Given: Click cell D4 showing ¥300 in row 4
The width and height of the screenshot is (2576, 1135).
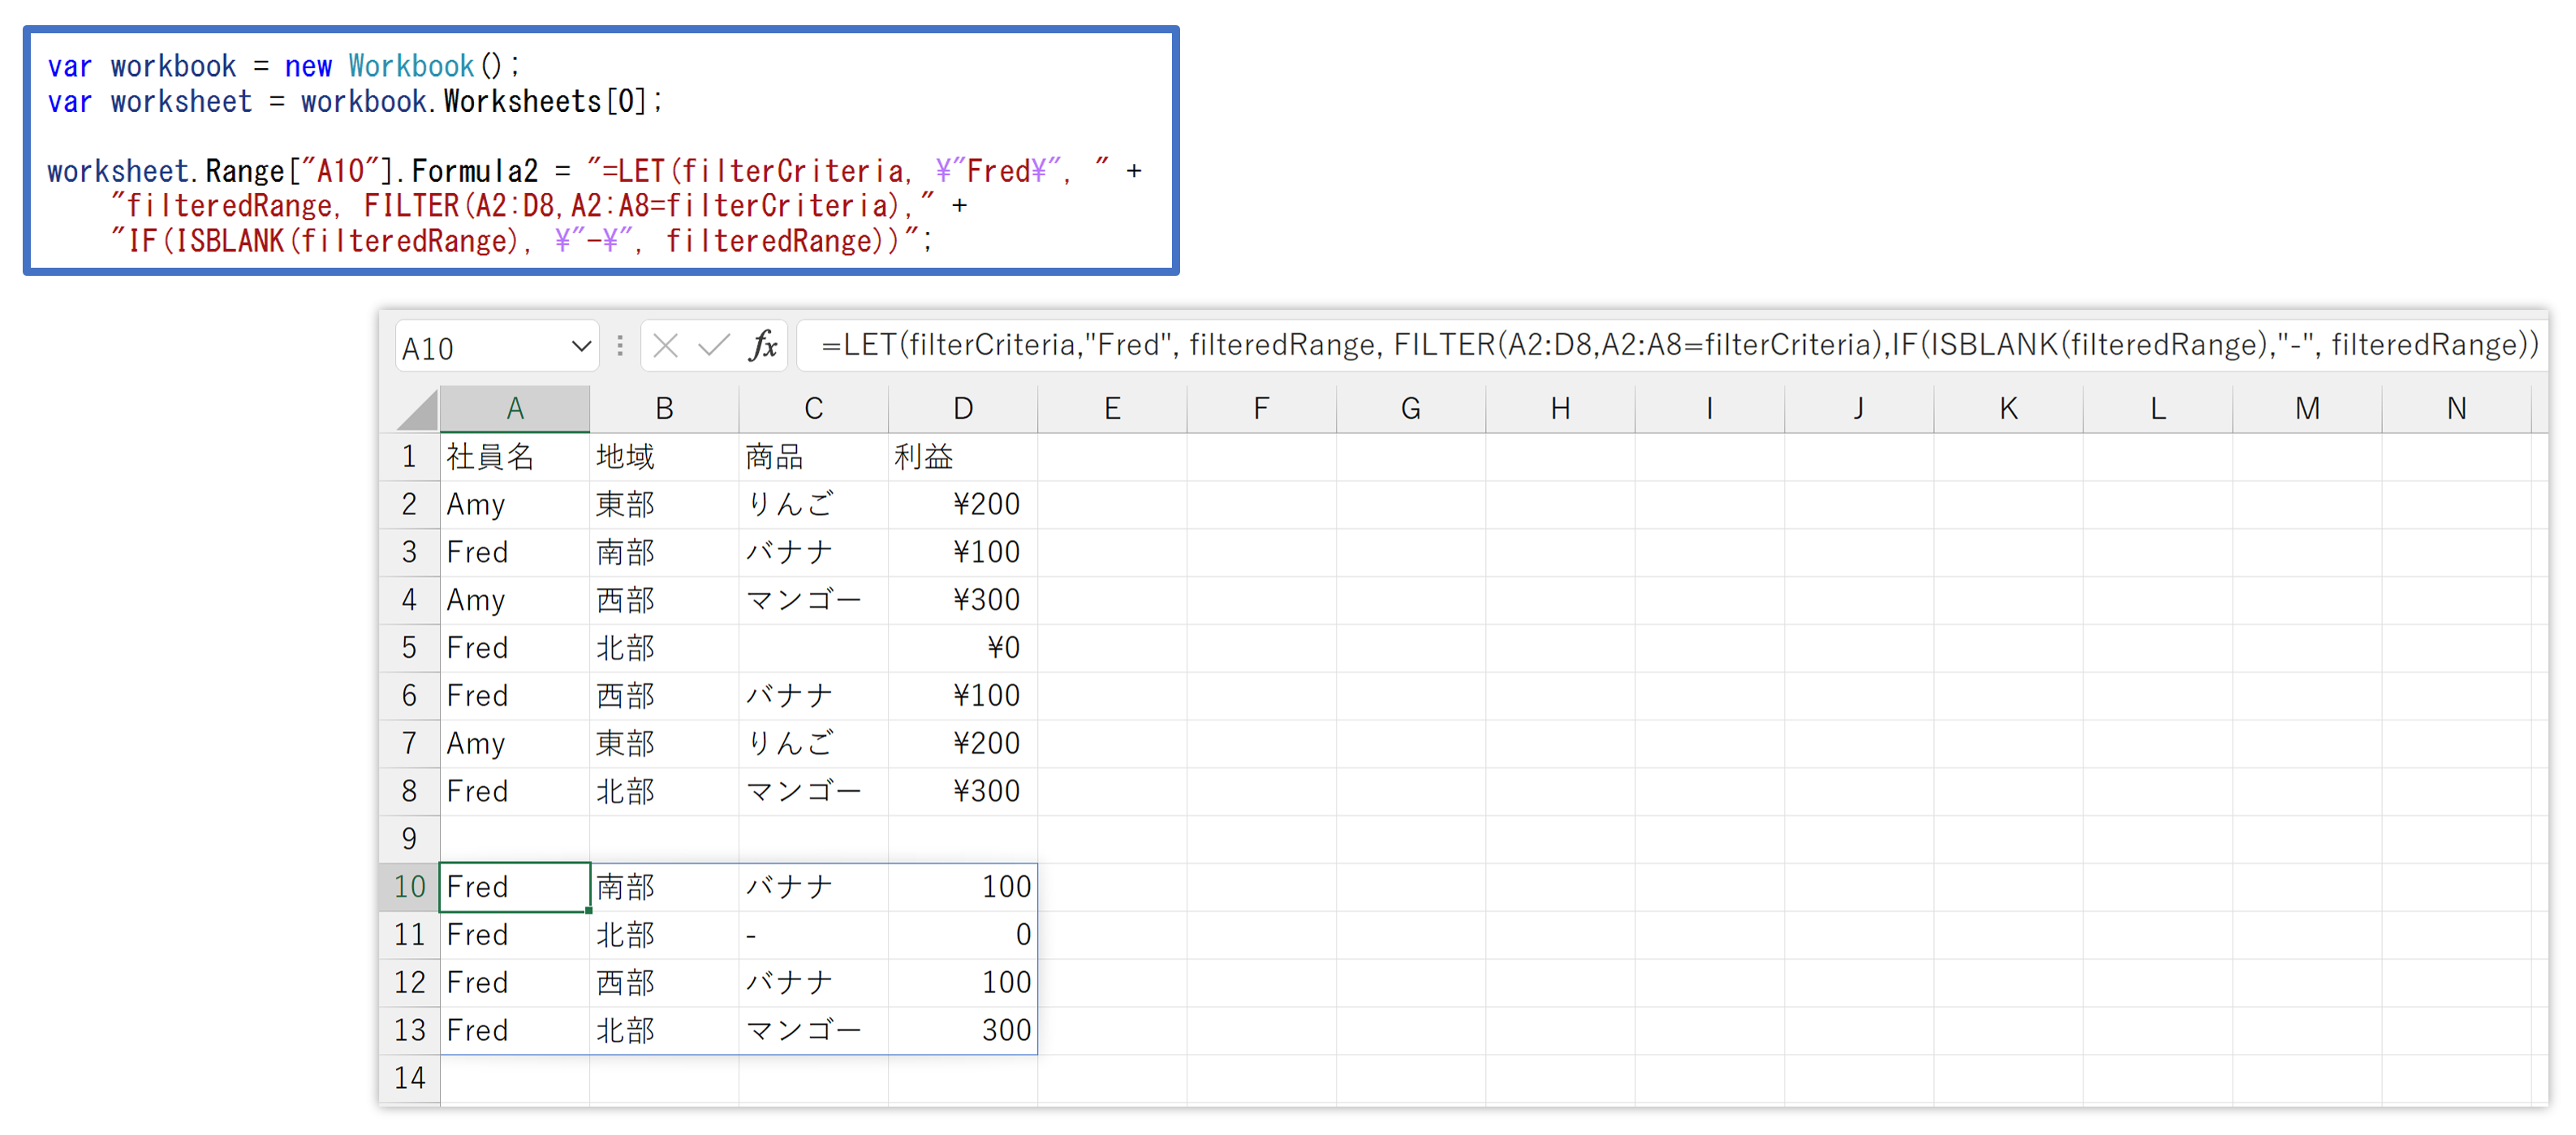Looking at the screenshot, I should click(x=962, y=600).
